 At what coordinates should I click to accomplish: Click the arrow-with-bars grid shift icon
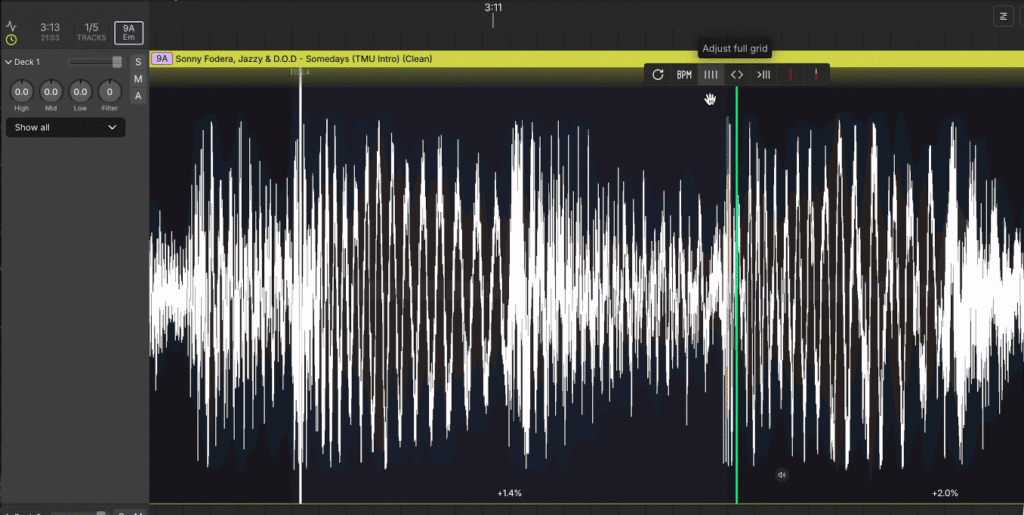pyautogui.click(x=763, y=74)
